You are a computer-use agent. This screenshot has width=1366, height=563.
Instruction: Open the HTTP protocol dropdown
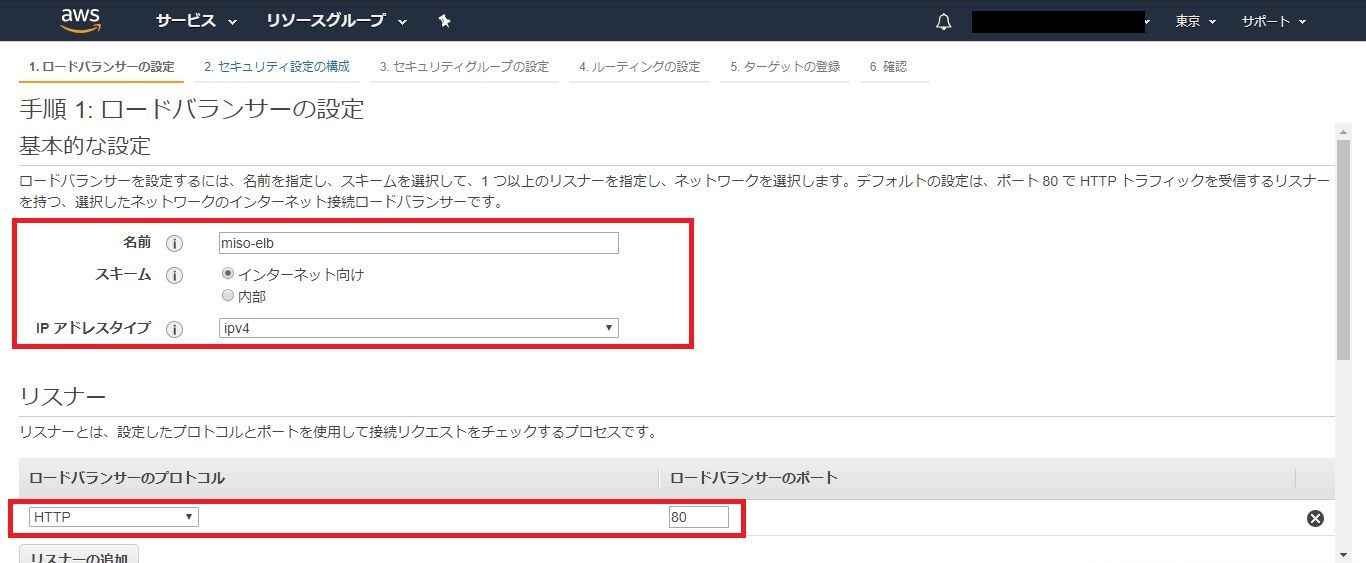[113, 517]
